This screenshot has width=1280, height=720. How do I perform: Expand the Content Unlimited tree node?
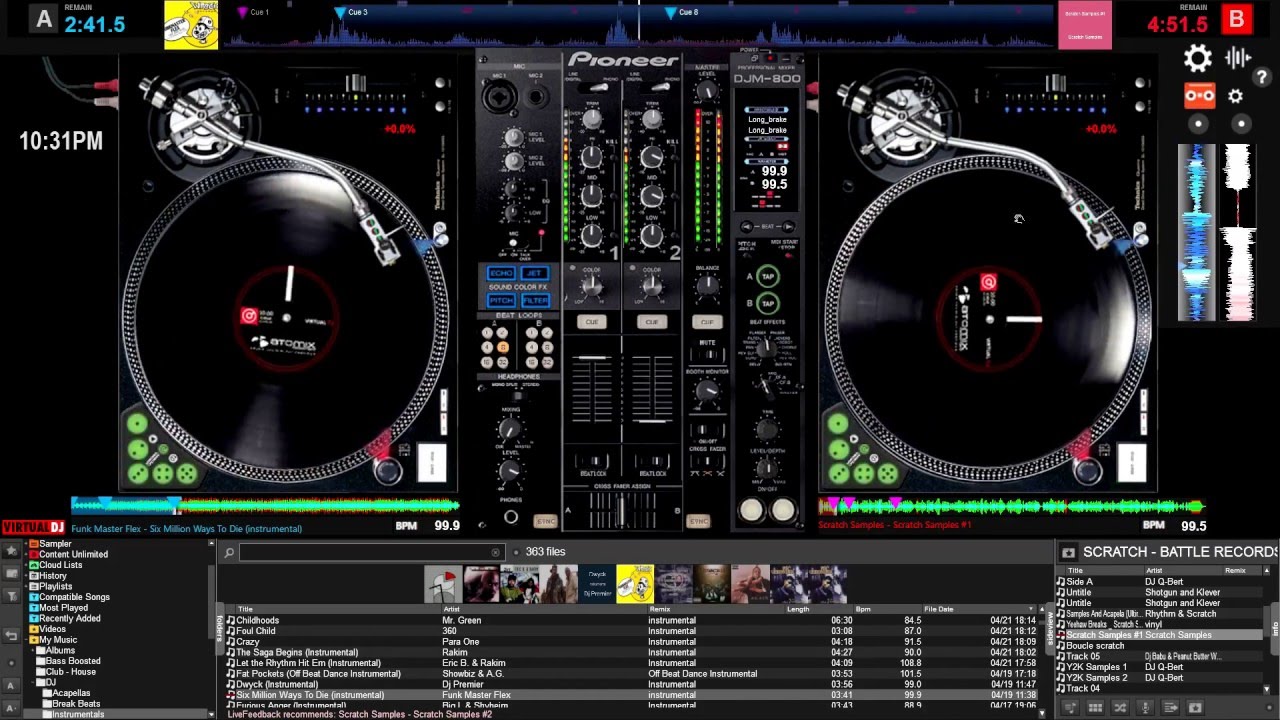click(26, 554)
